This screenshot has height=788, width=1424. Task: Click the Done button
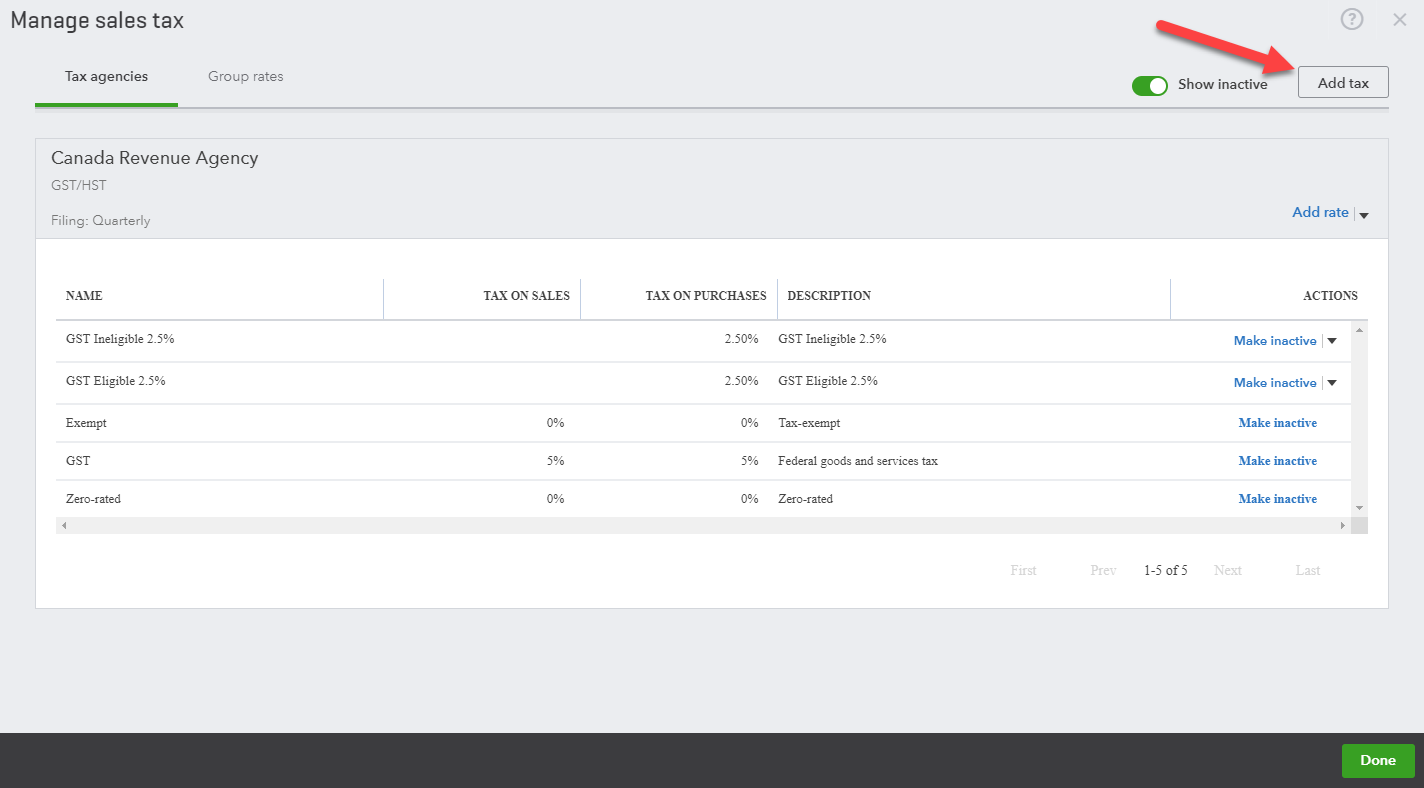(1377, 760)
